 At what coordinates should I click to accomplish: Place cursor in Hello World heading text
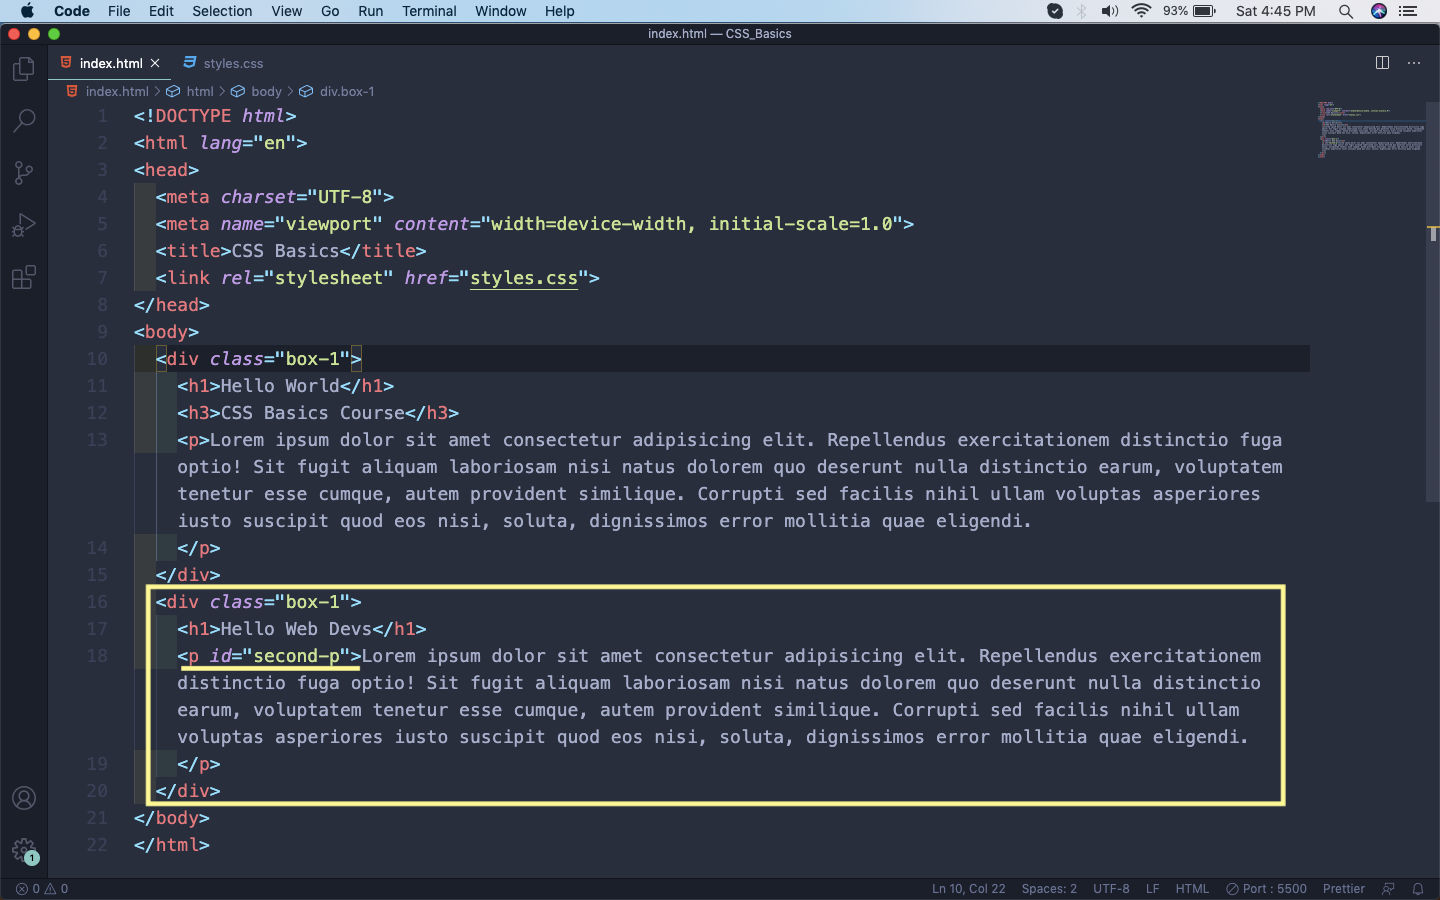pos(280,386)
